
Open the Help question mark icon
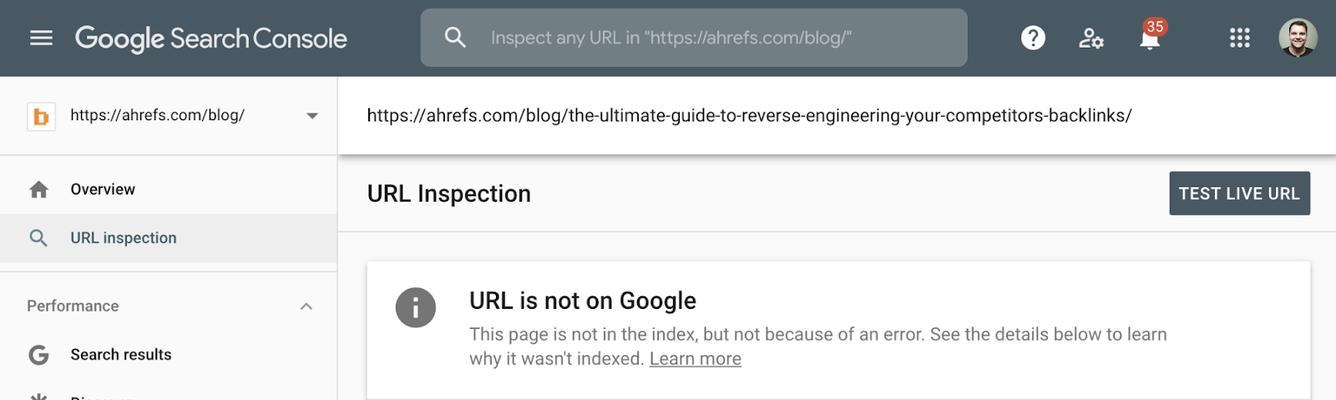pyautogui.click(x=1033, y=38)
